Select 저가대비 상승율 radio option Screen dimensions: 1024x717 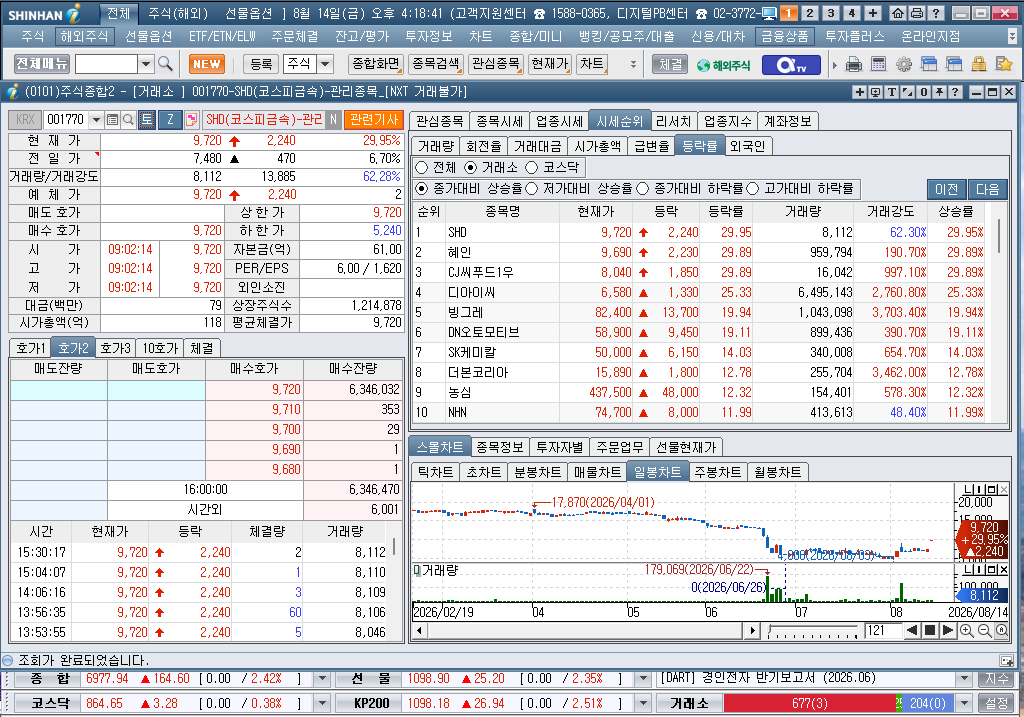coord(532,189)
